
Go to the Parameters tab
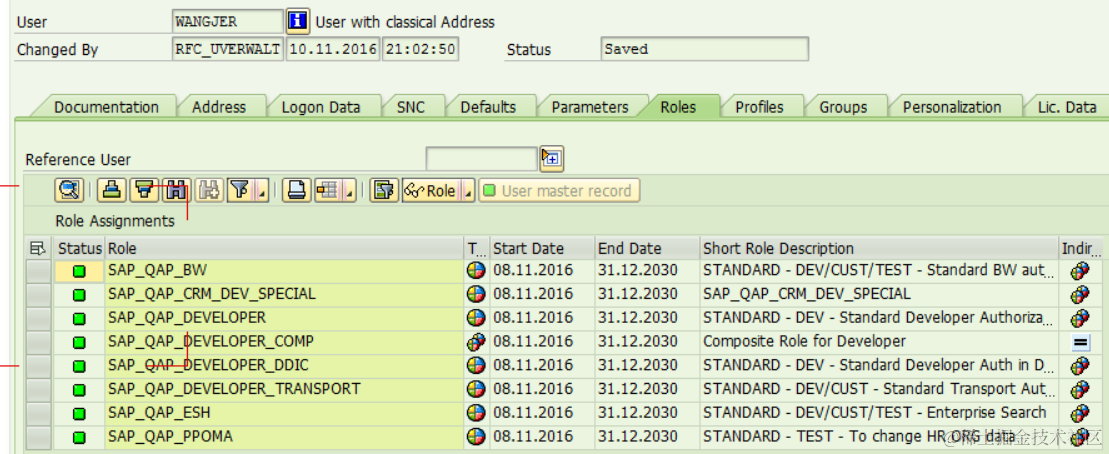click(590, 107)
